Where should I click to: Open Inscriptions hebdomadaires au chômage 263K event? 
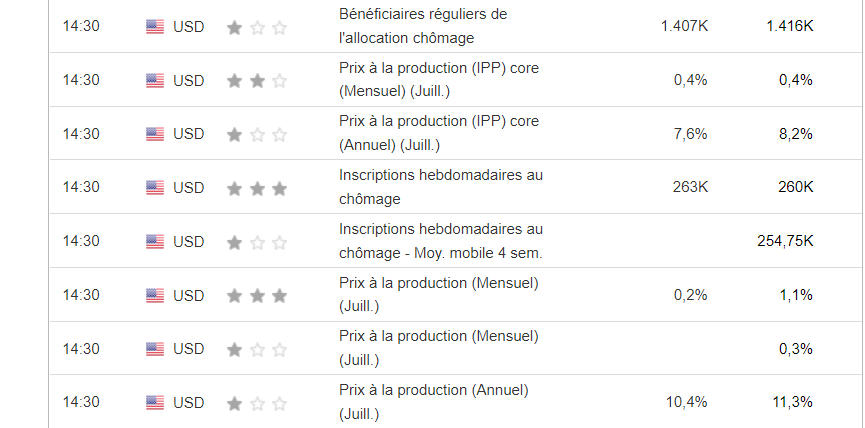(x=441, y=187)
